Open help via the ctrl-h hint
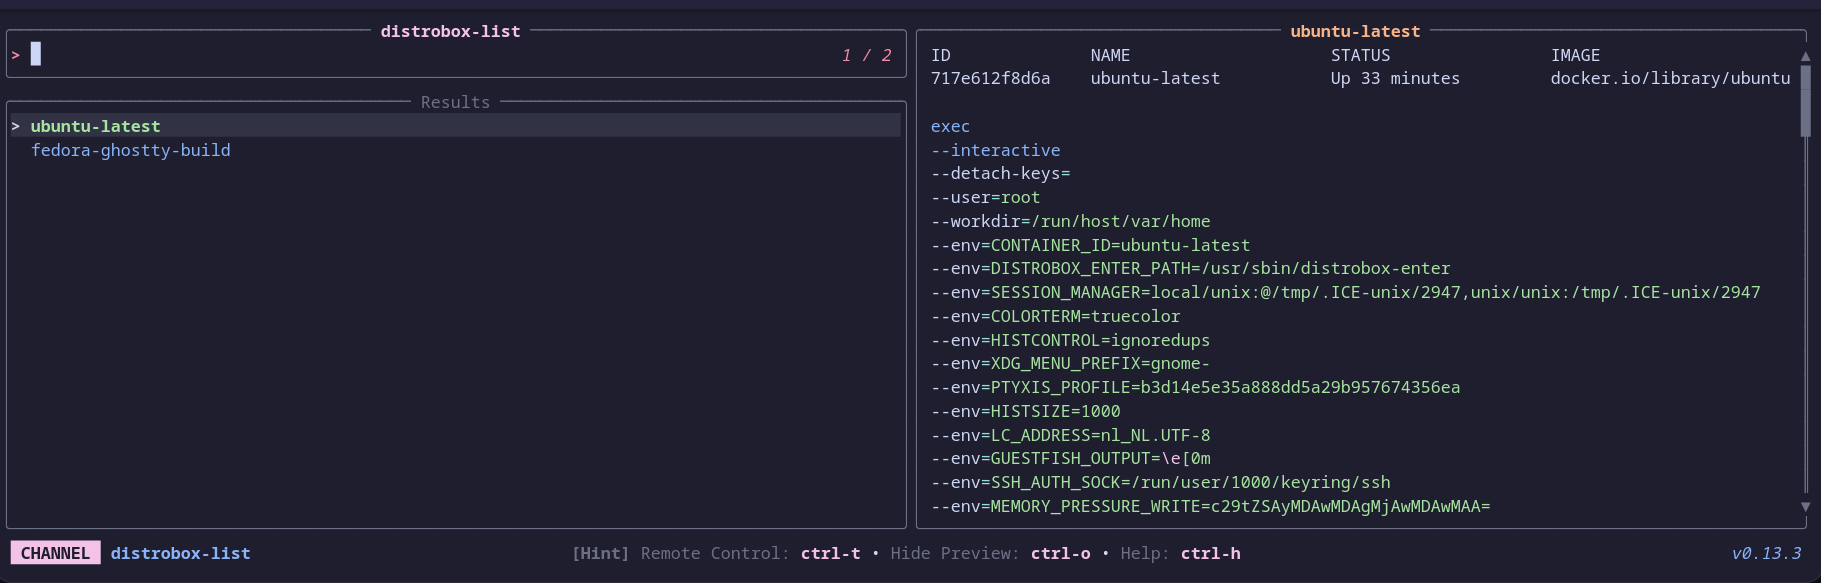The height and width of the screenshot is (583, 1821). click(x=1210, y=553)
